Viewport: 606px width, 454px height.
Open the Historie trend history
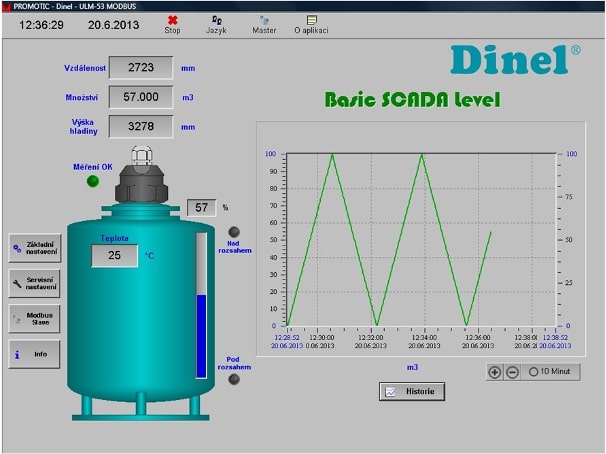(412, 391)
